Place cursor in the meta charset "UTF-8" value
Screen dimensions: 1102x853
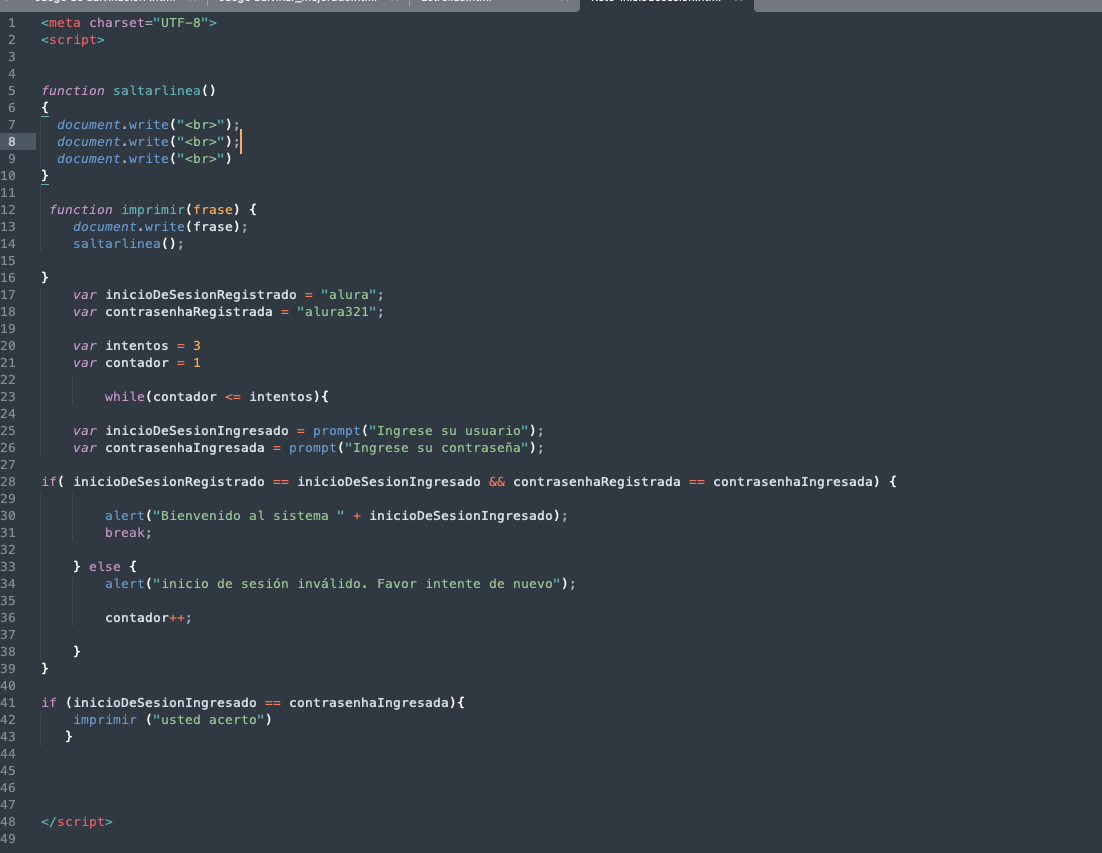click(x=181, y=23)
